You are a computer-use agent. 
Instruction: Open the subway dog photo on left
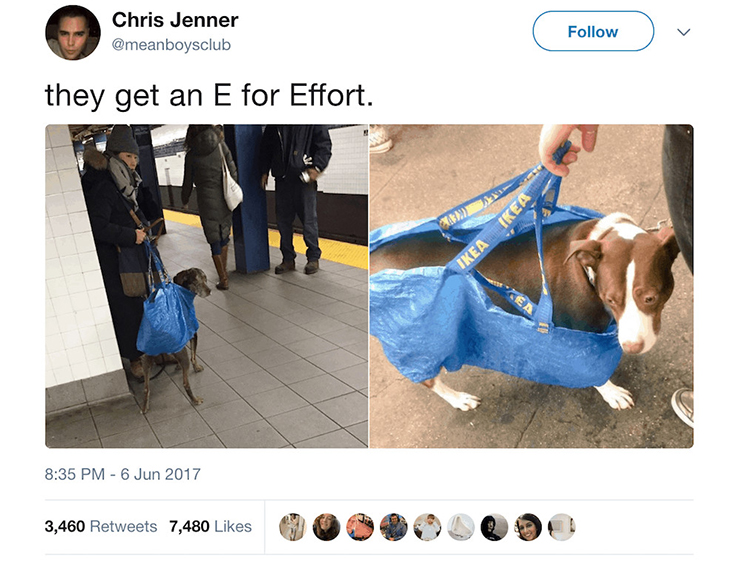point(206,286)
